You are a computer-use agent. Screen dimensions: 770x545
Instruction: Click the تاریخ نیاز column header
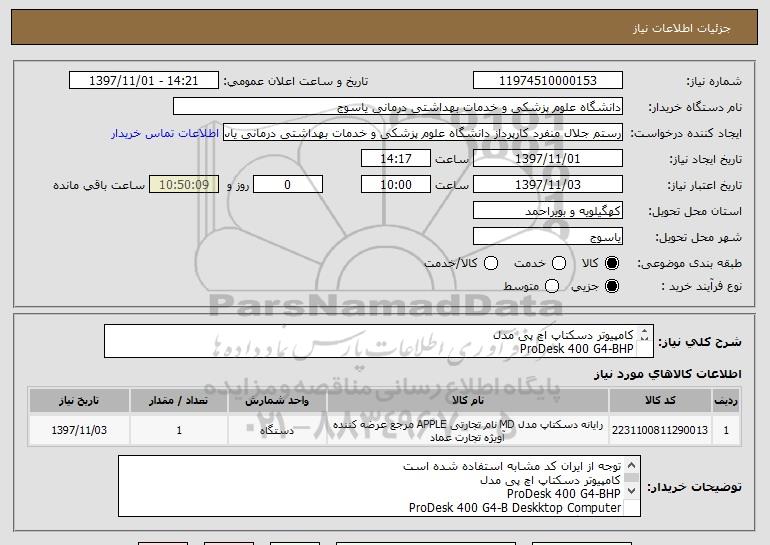click(79, 401)
